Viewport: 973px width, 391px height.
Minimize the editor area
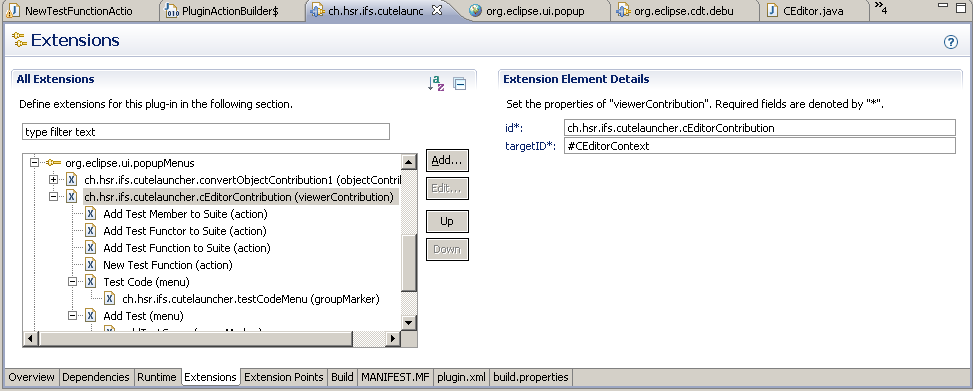coord(943,5)
